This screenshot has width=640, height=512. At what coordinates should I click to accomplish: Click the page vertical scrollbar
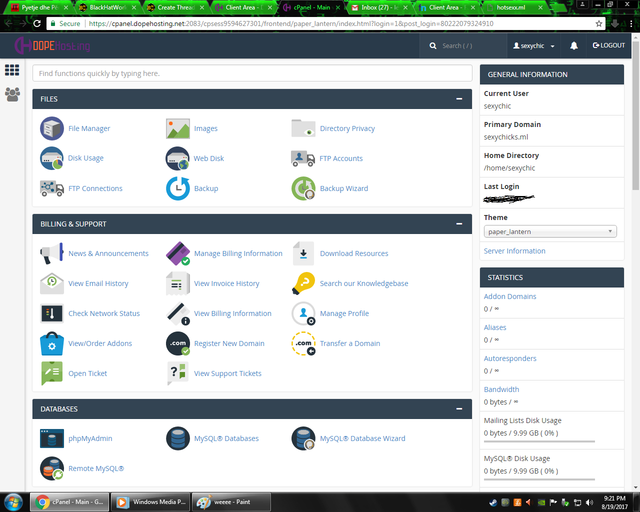pyautogui.click(x=636, y=114)
